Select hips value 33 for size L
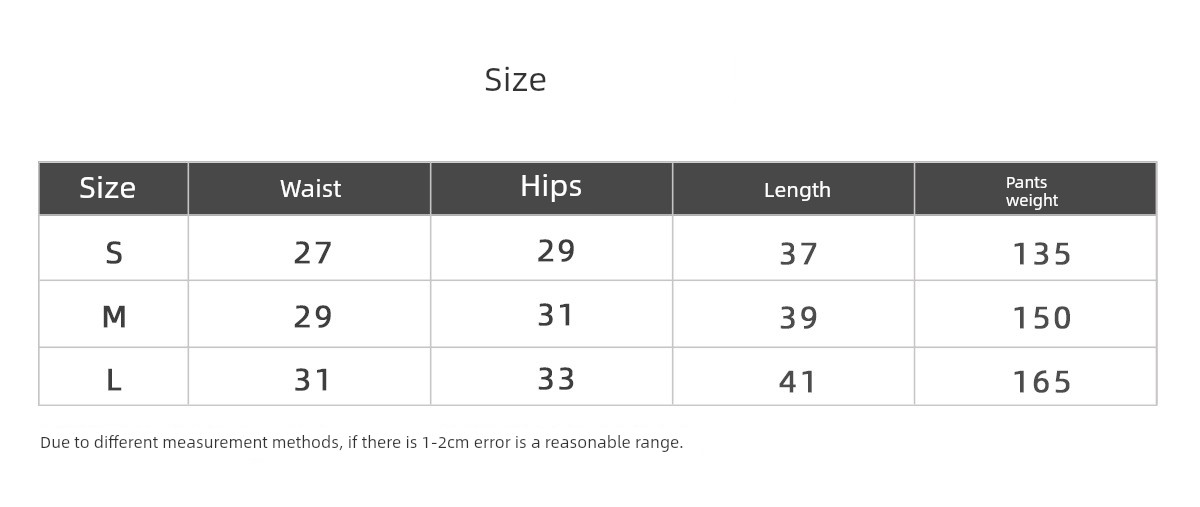This screenshot has width=1200, height=507. point(556,379)
